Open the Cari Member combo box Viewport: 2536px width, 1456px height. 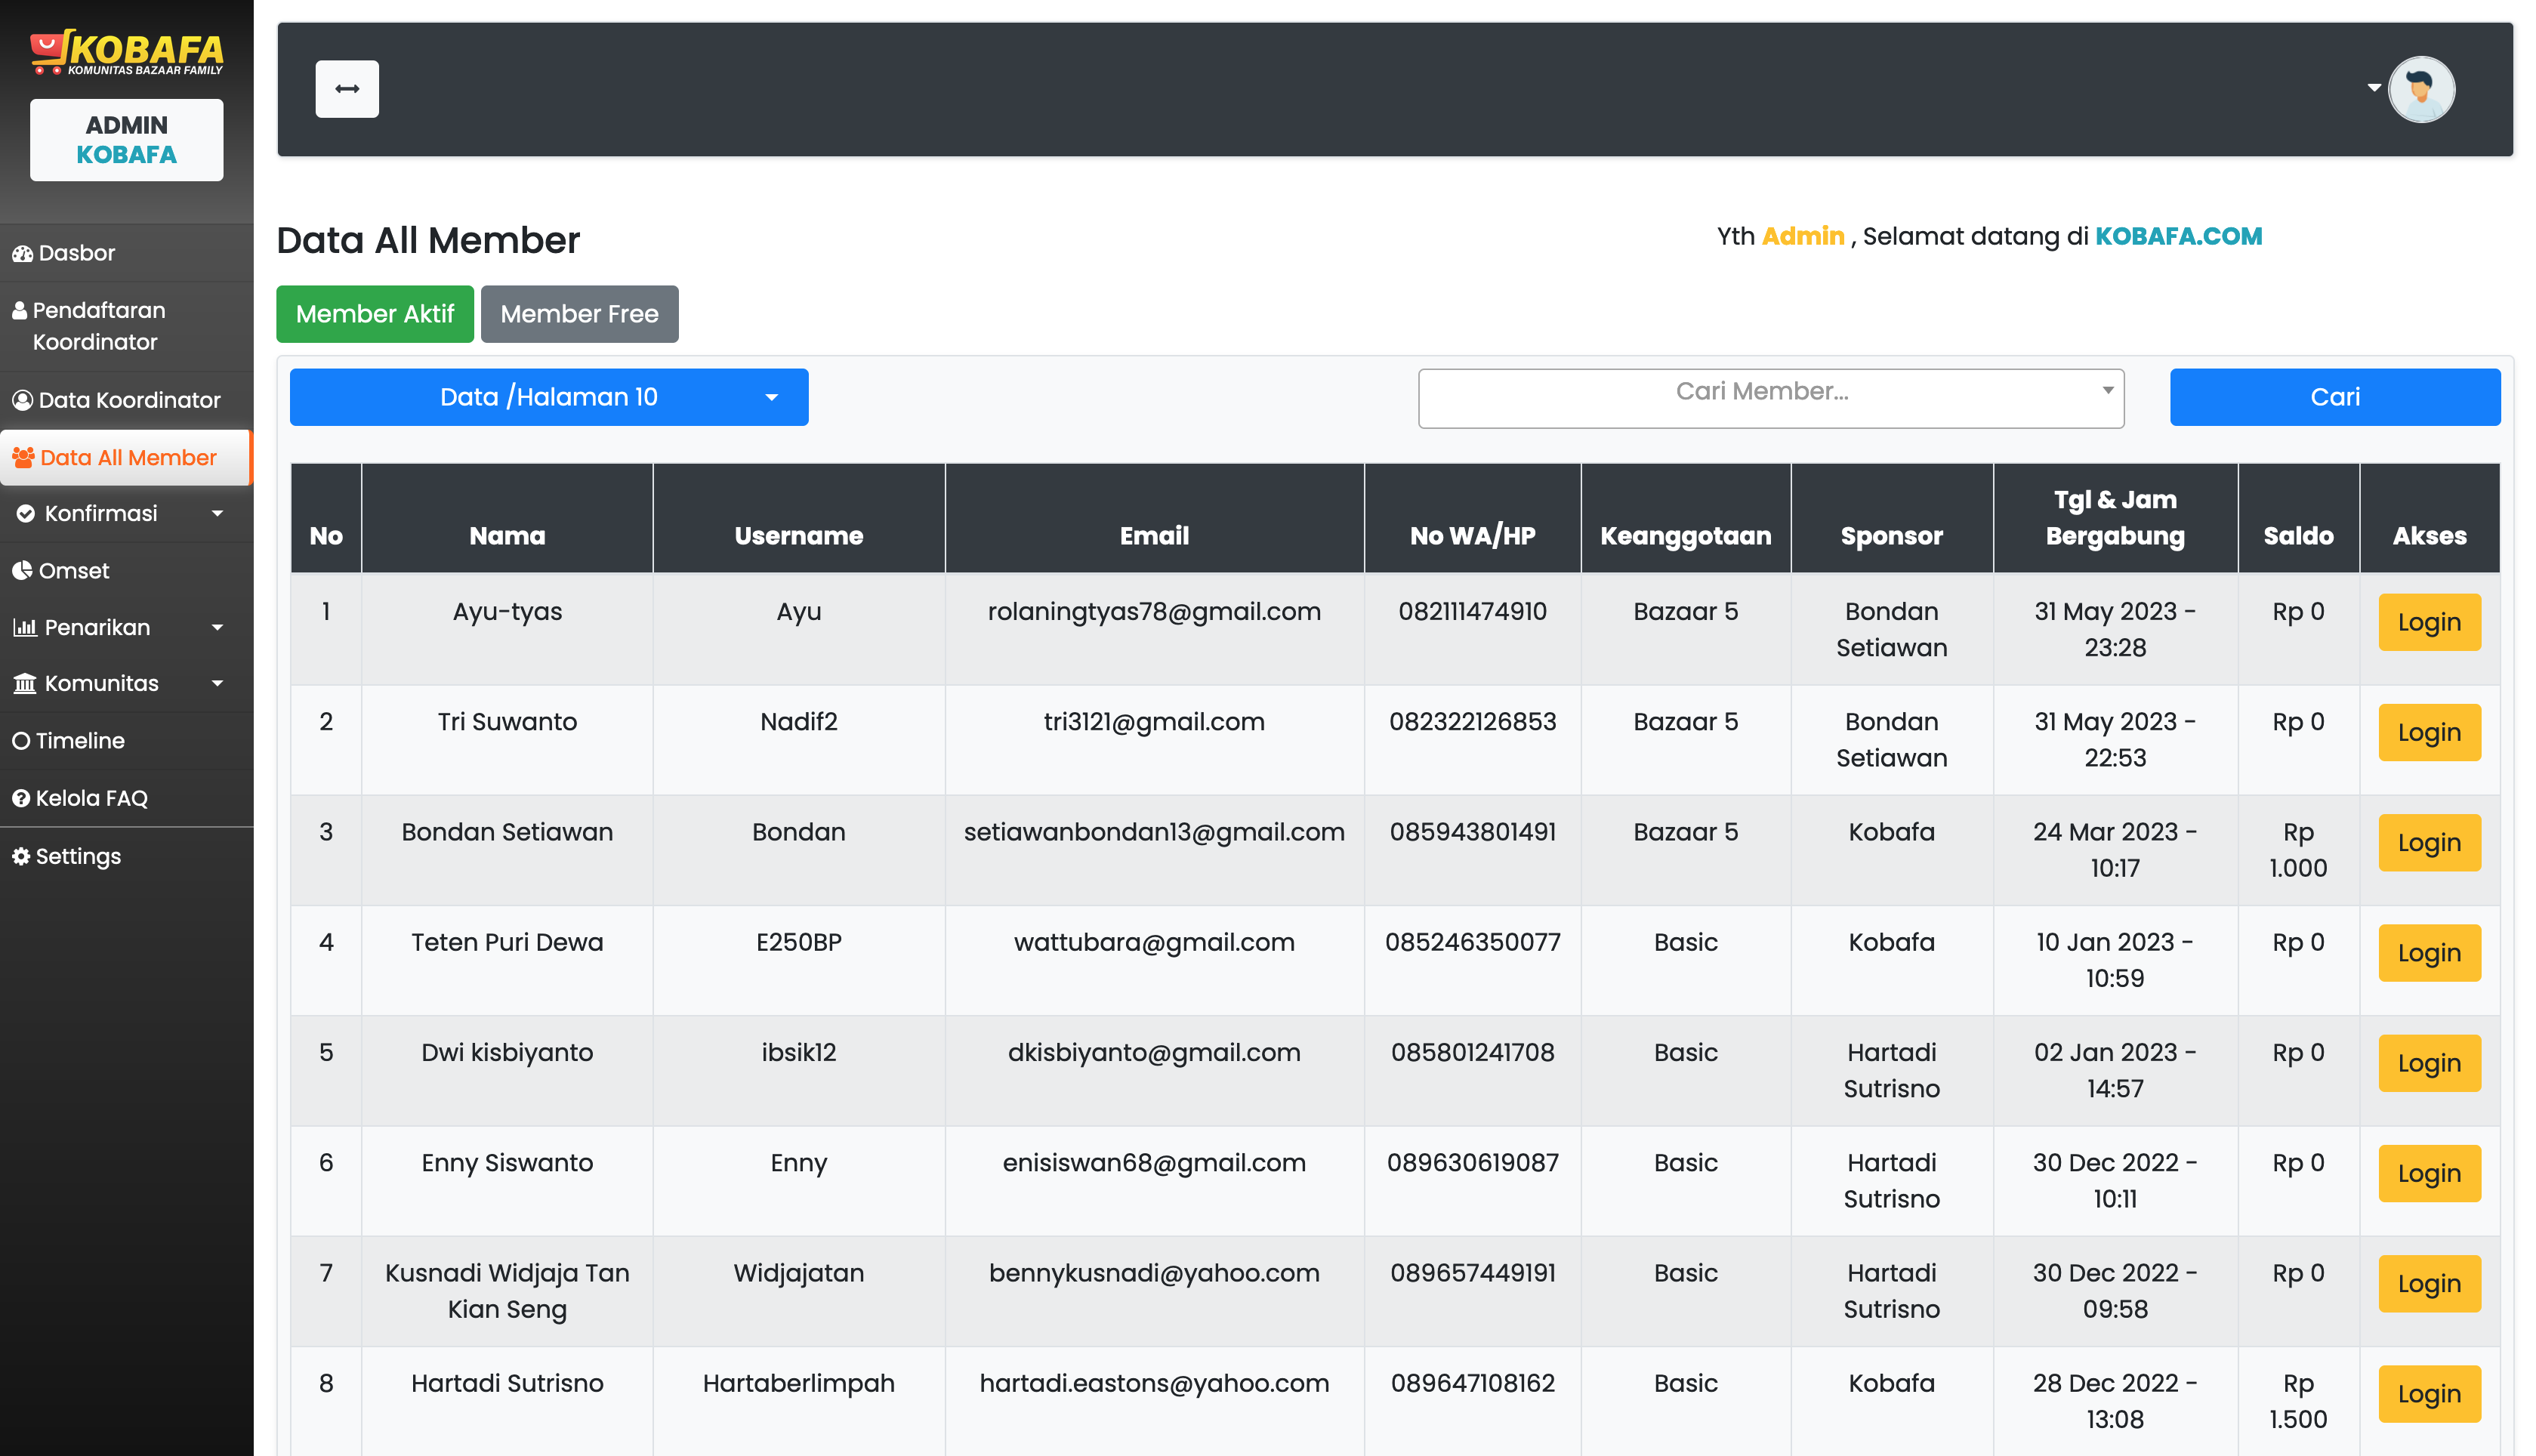(1771, 398)
